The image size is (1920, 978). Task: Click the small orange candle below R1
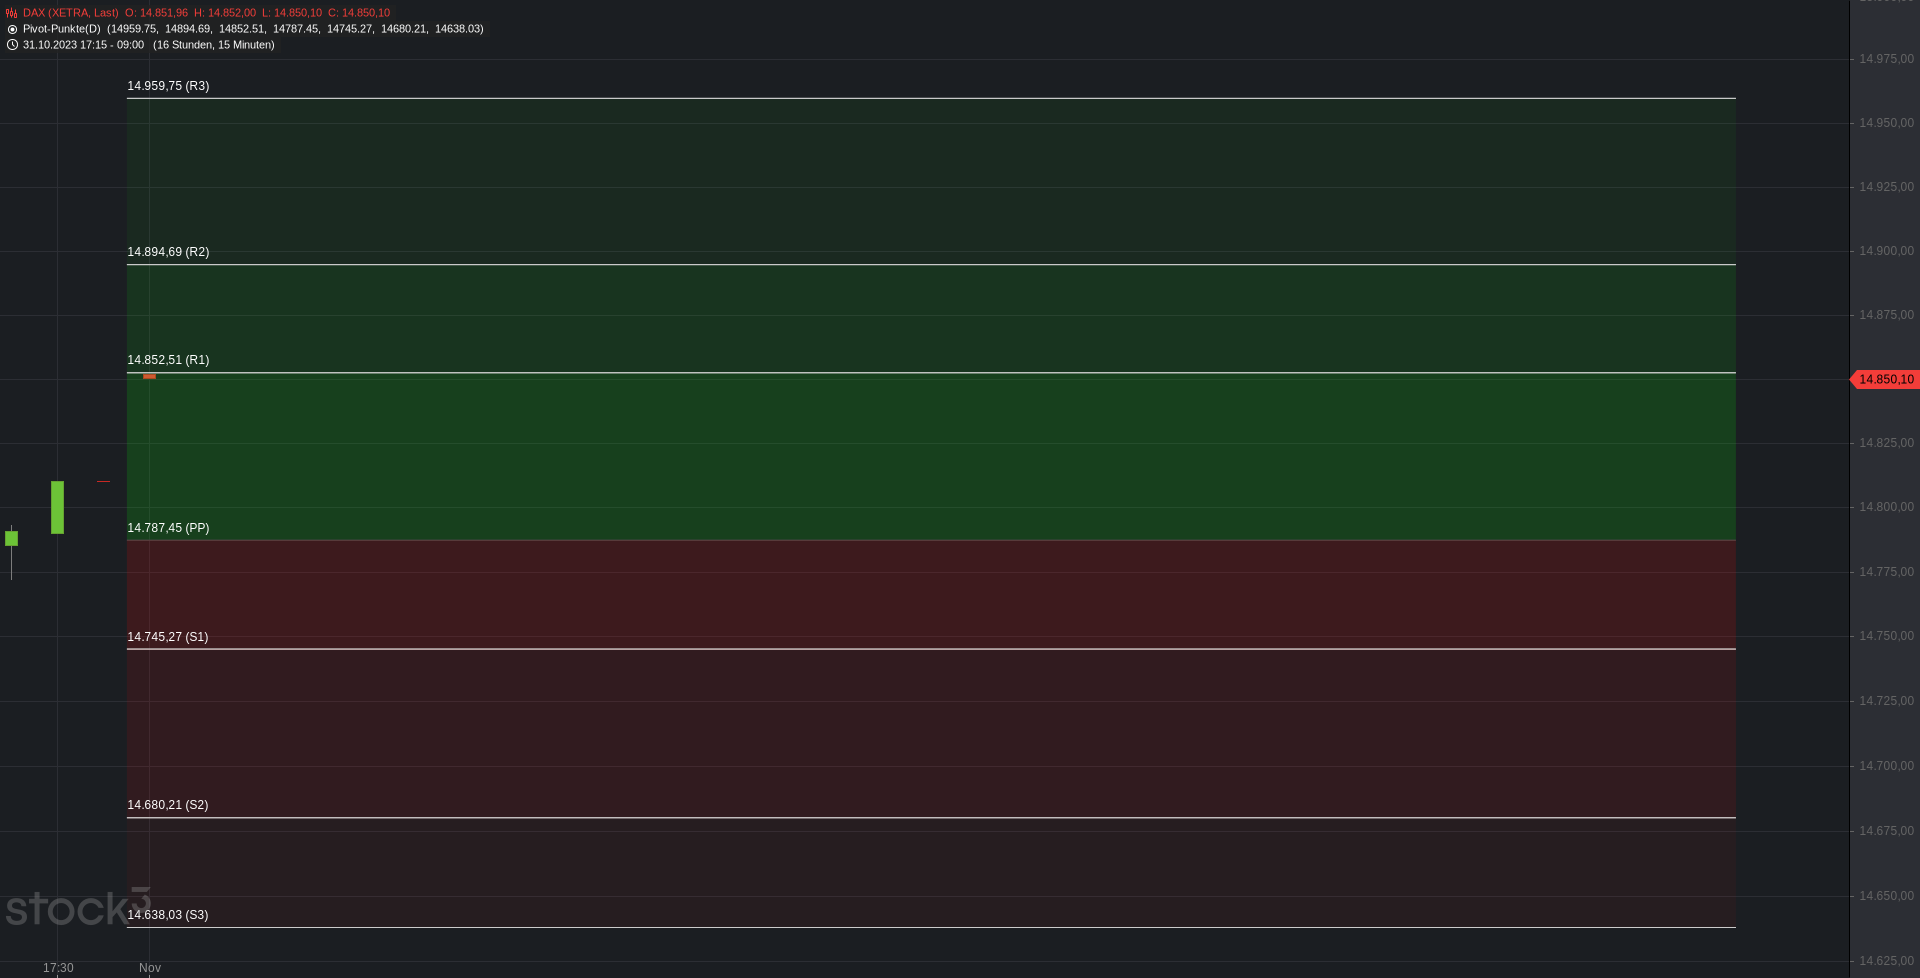click(149, 376)
